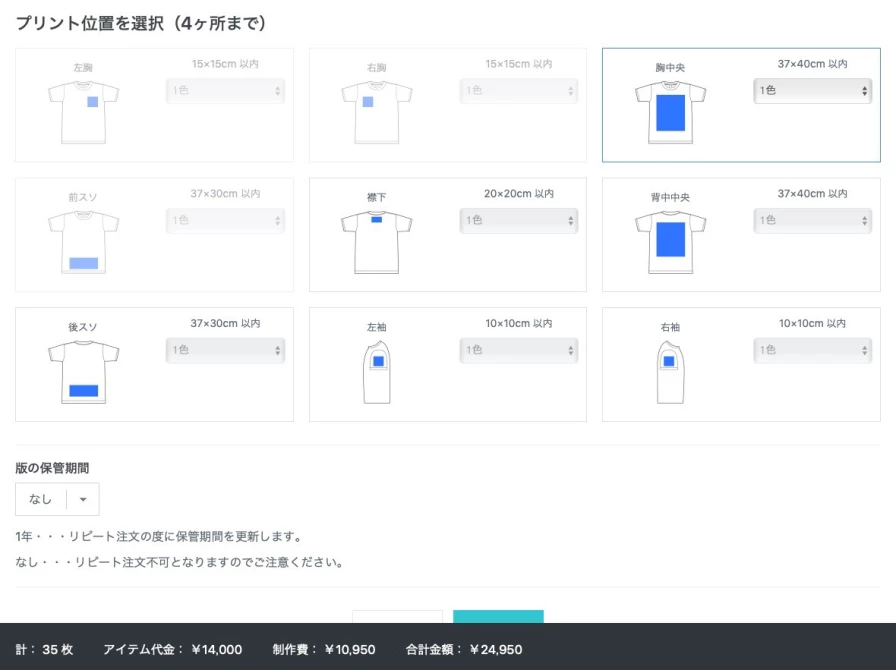Expand the 背中中央 color count dropdown
Viewport: 896px width, 670px height.
(x=812, y=221)
